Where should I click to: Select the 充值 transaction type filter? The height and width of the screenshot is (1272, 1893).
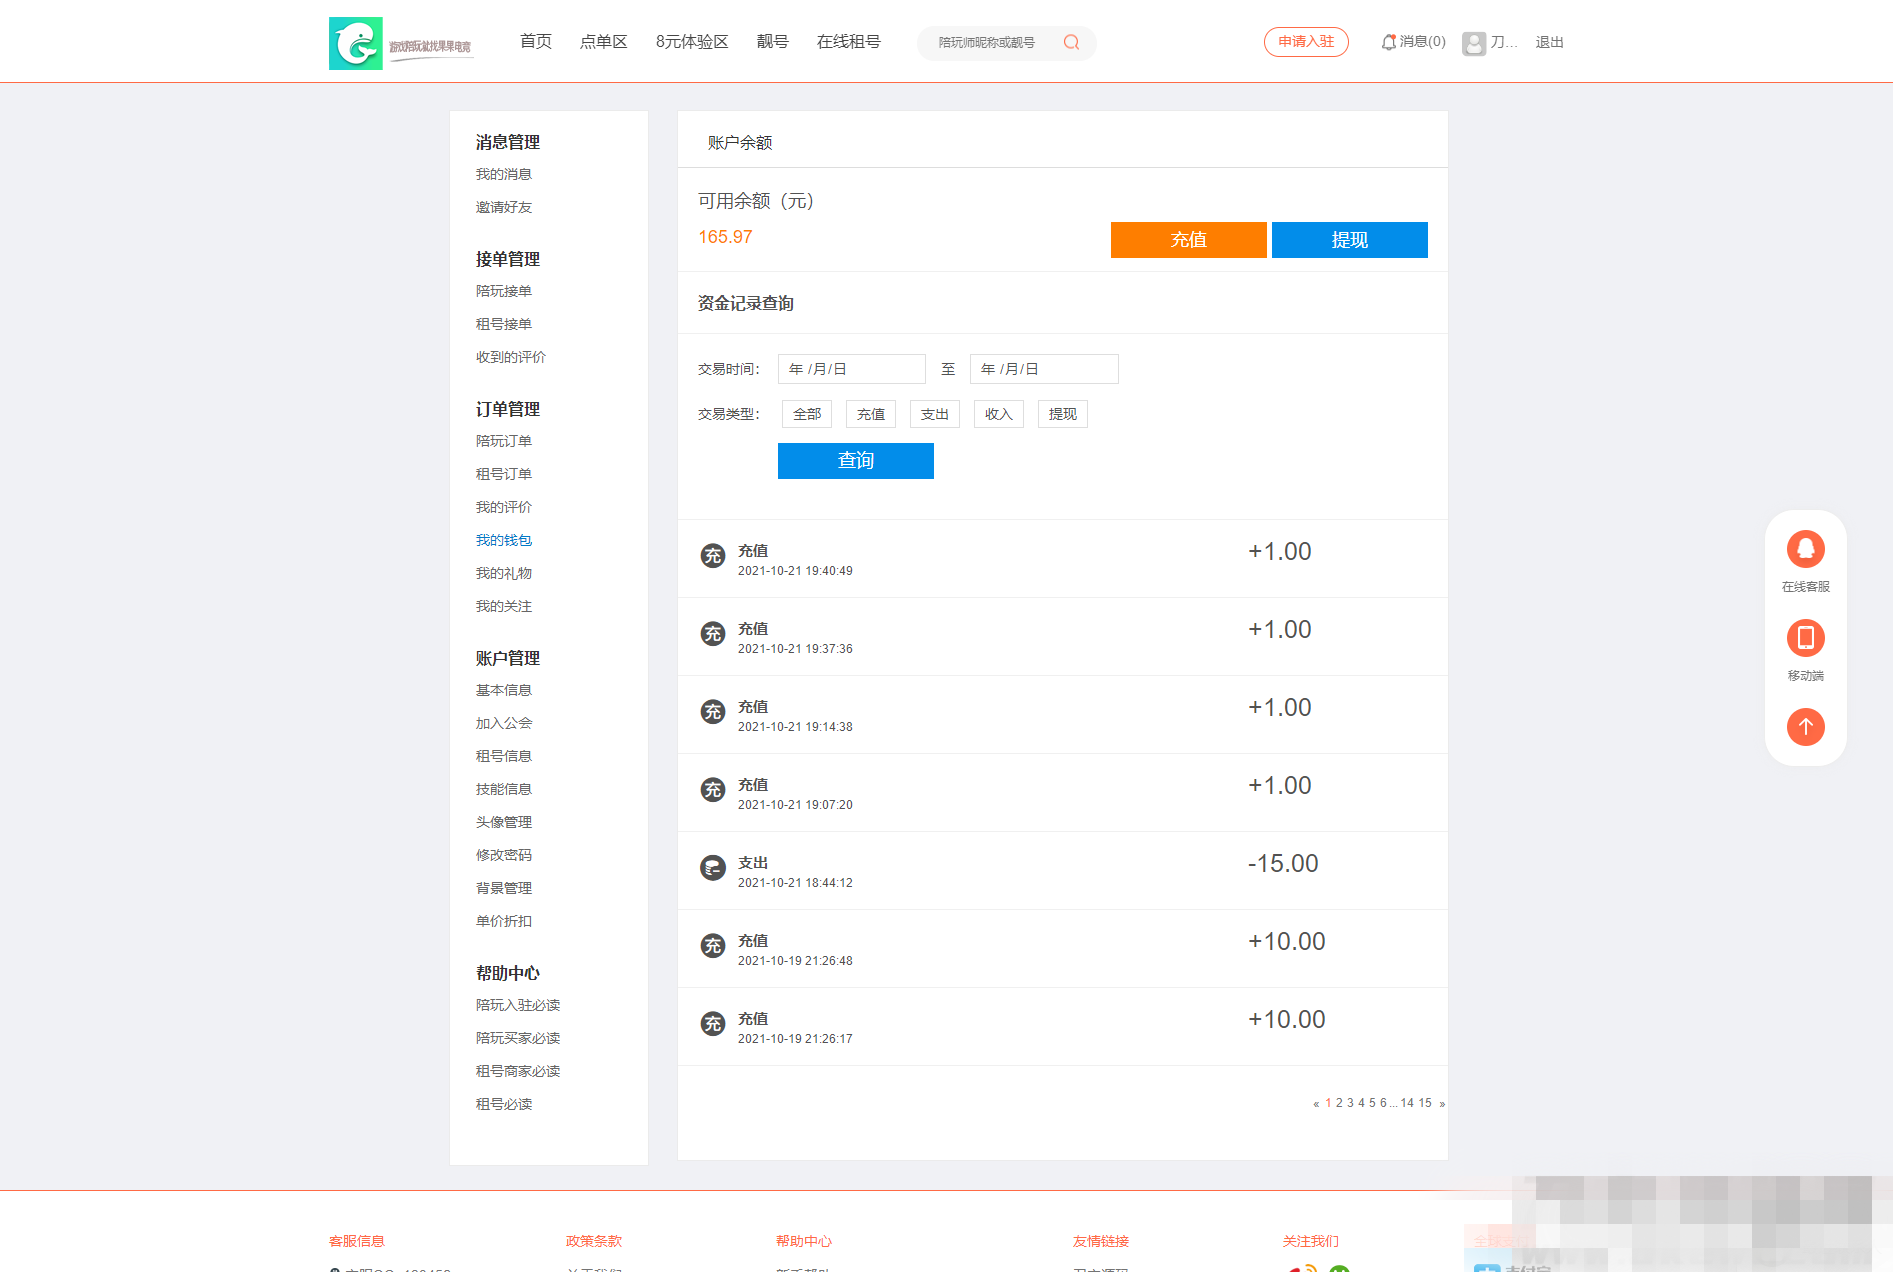click(870, 414)
